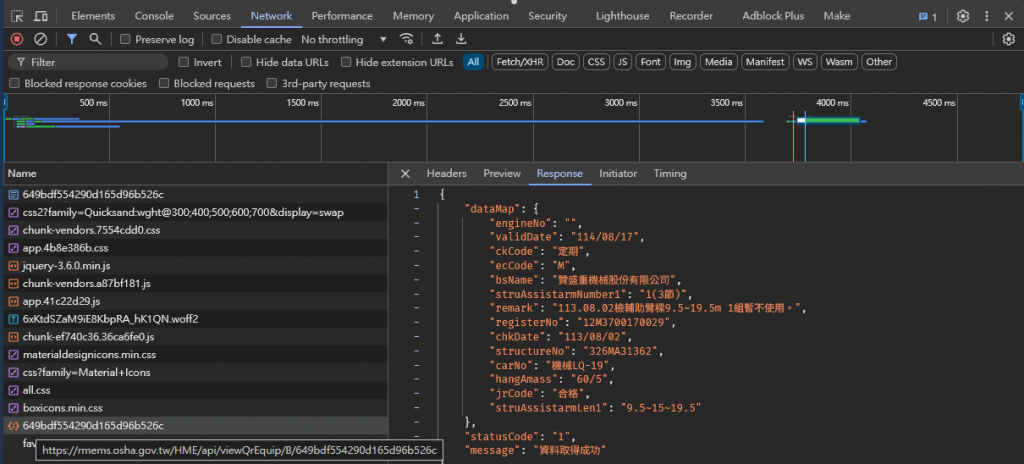Tick the Hide data URLs checkbox

click(246, 62)
